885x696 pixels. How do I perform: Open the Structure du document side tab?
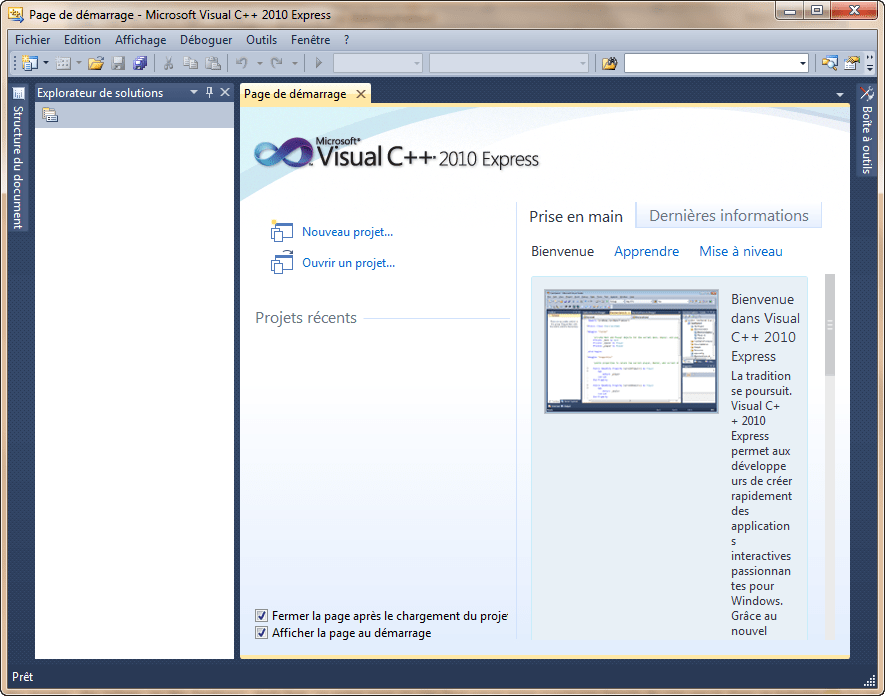click(18, 157)
